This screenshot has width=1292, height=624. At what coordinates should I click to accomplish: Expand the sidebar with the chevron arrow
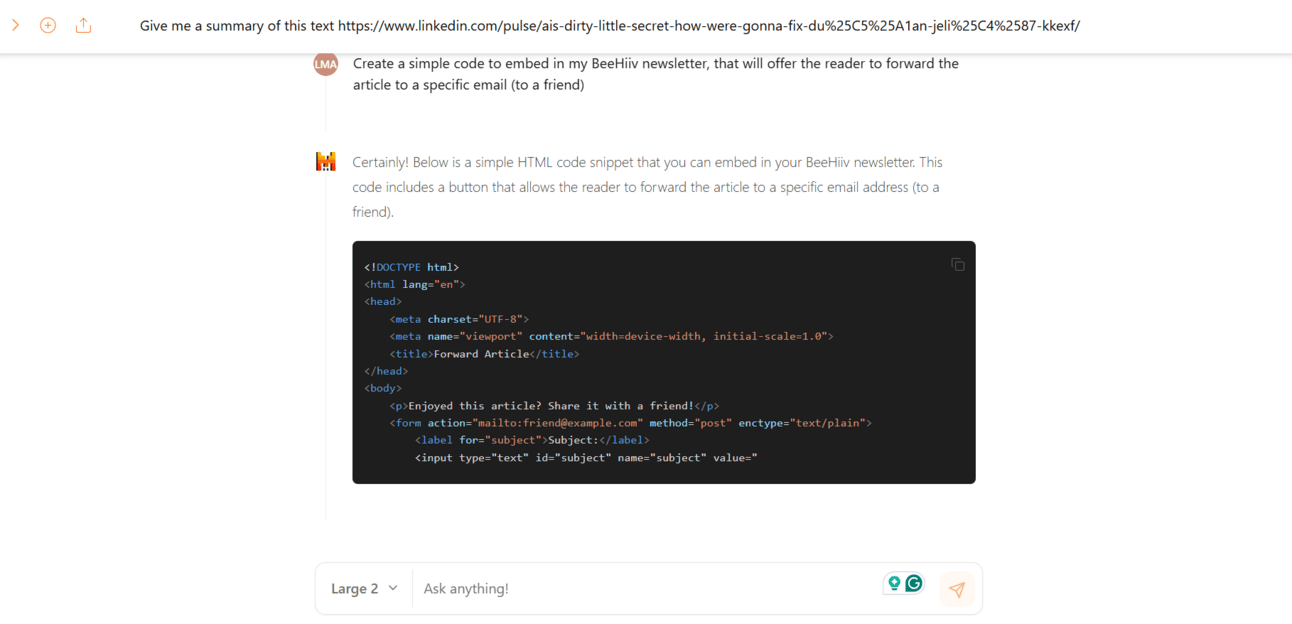[15, 25]
